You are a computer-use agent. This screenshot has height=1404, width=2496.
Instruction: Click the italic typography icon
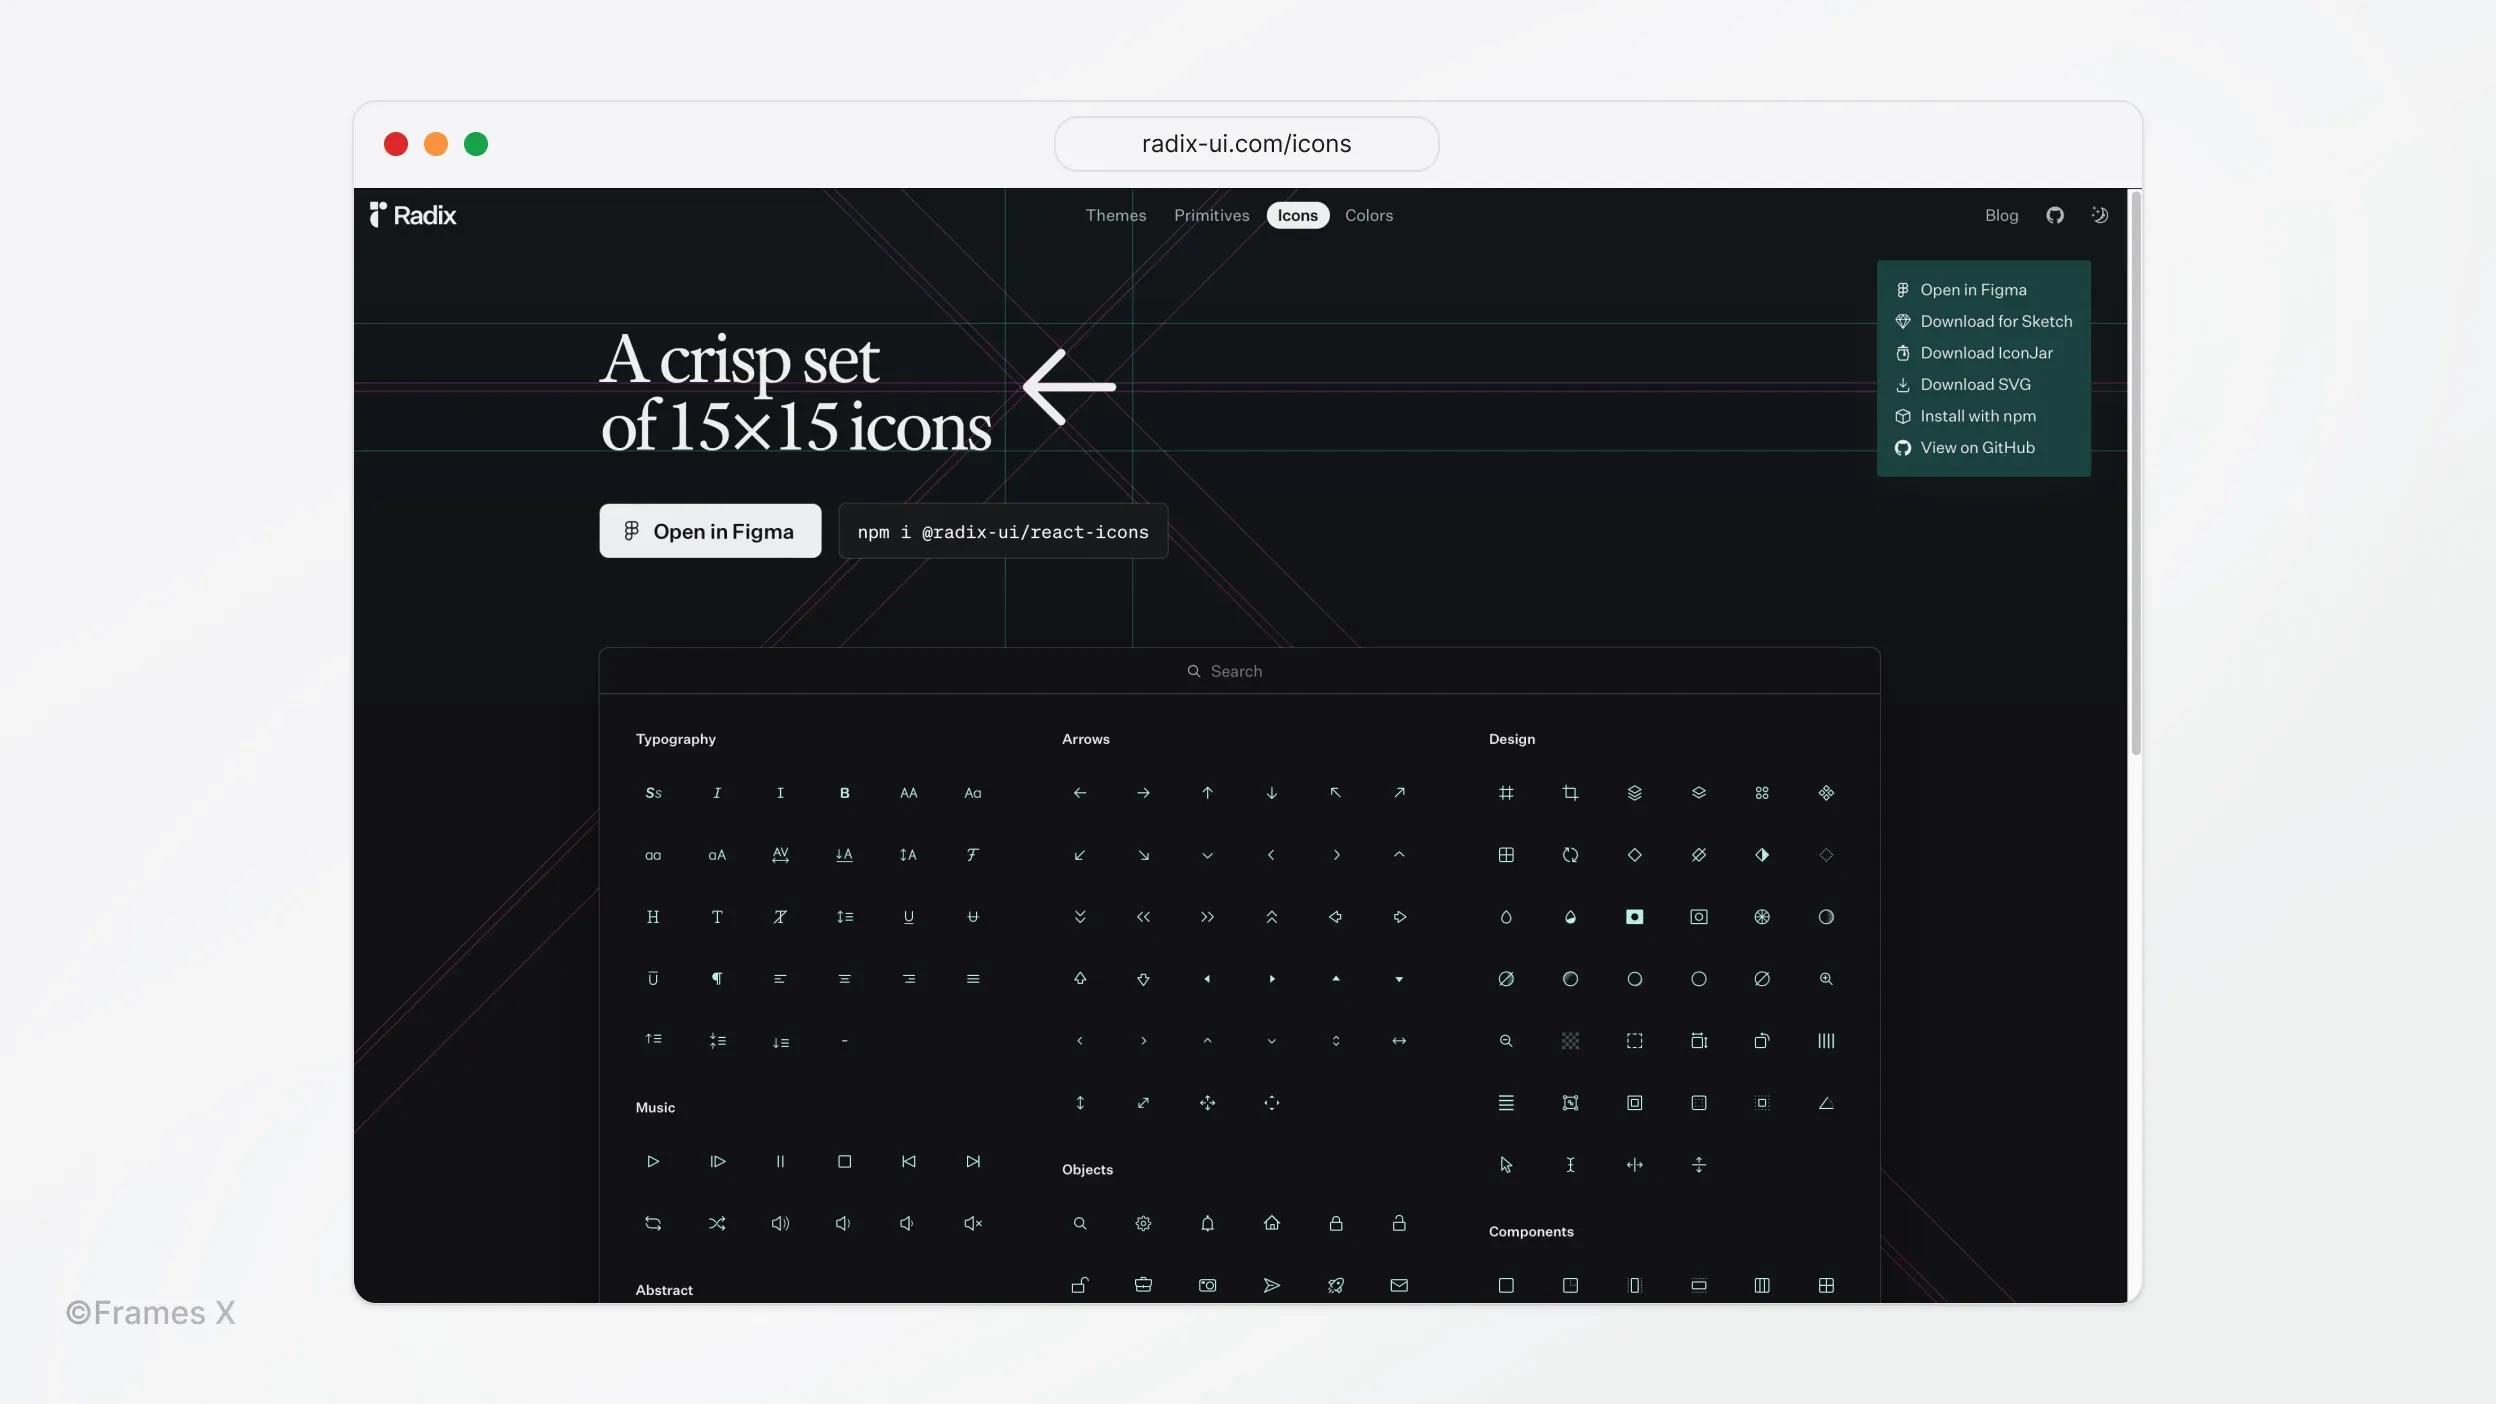click(718, 792)
